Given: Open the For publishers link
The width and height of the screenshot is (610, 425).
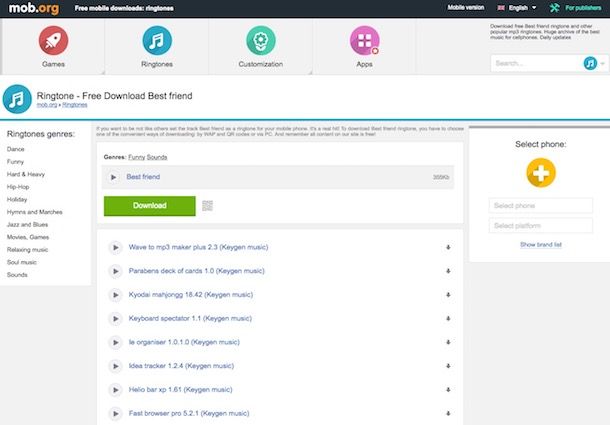Looking at the screenshot, I should [583, 8].
